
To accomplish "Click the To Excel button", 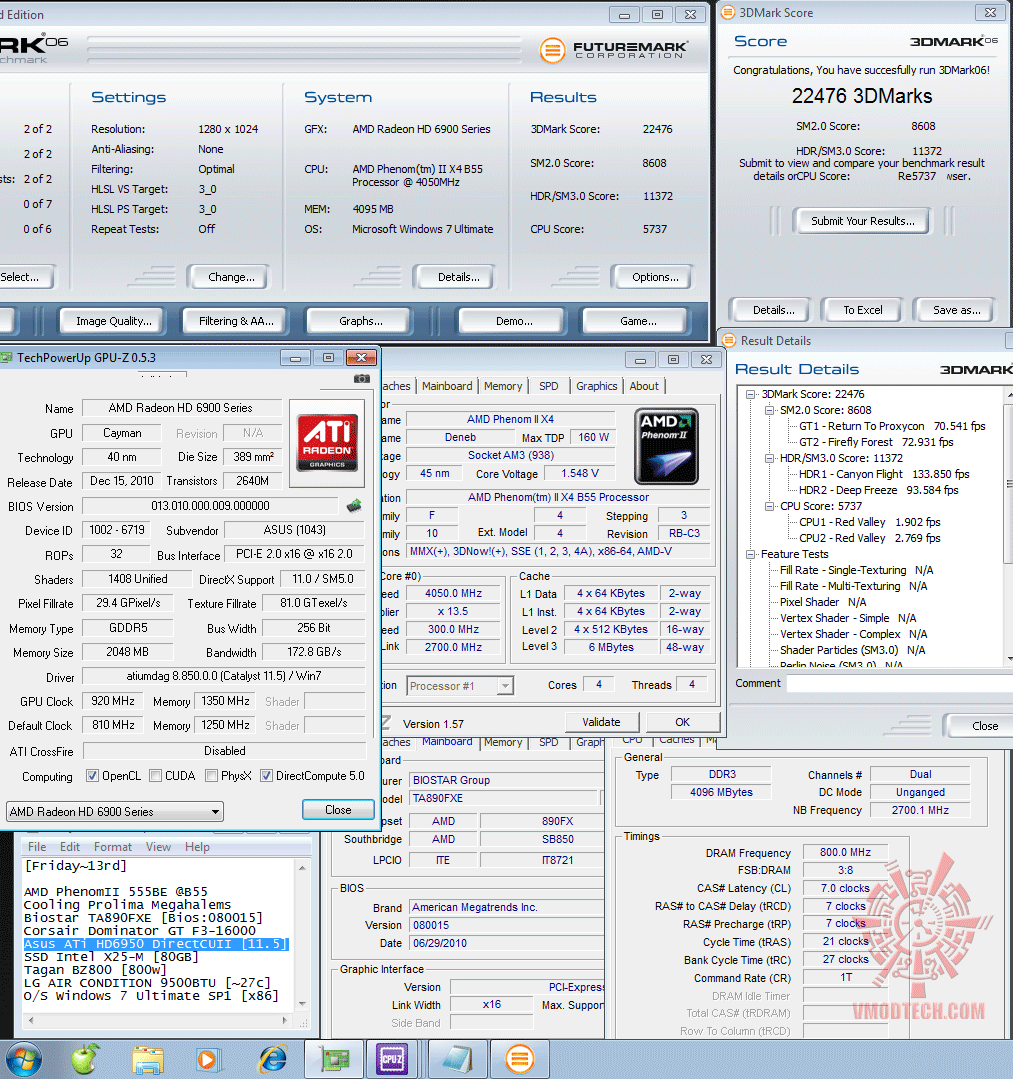I will click(863, 310).
